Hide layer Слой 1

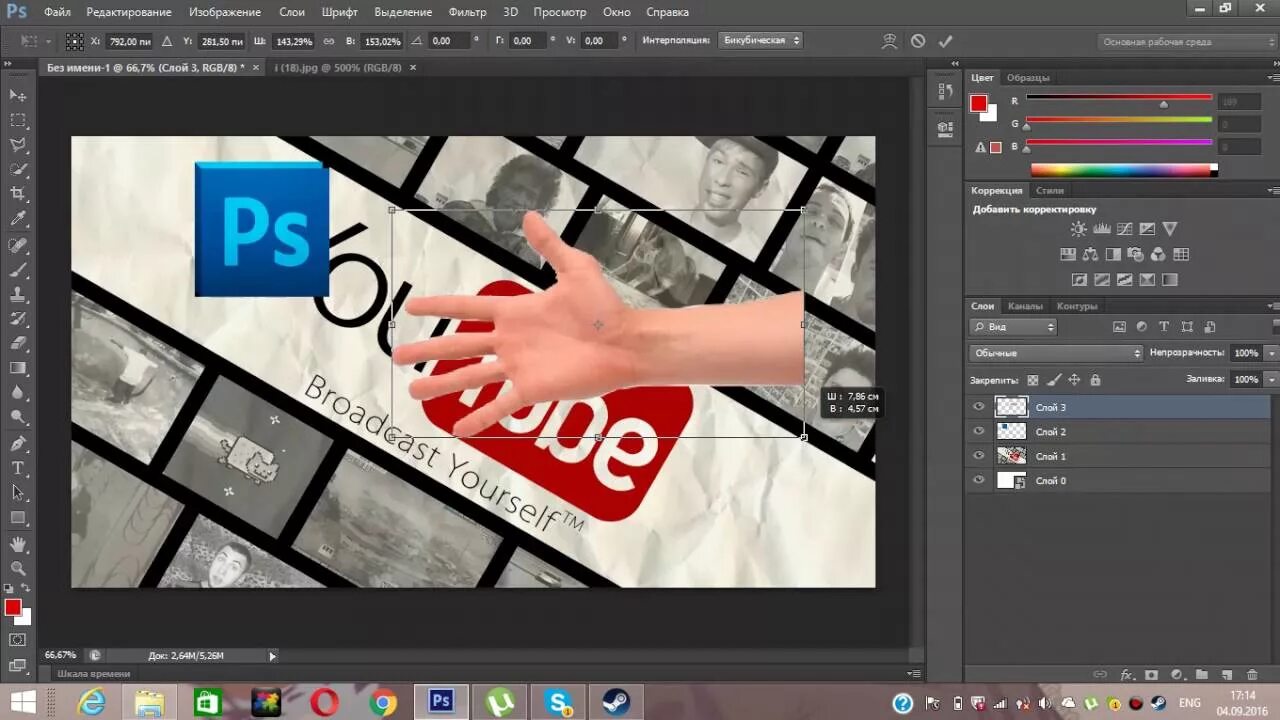[979, 456]
